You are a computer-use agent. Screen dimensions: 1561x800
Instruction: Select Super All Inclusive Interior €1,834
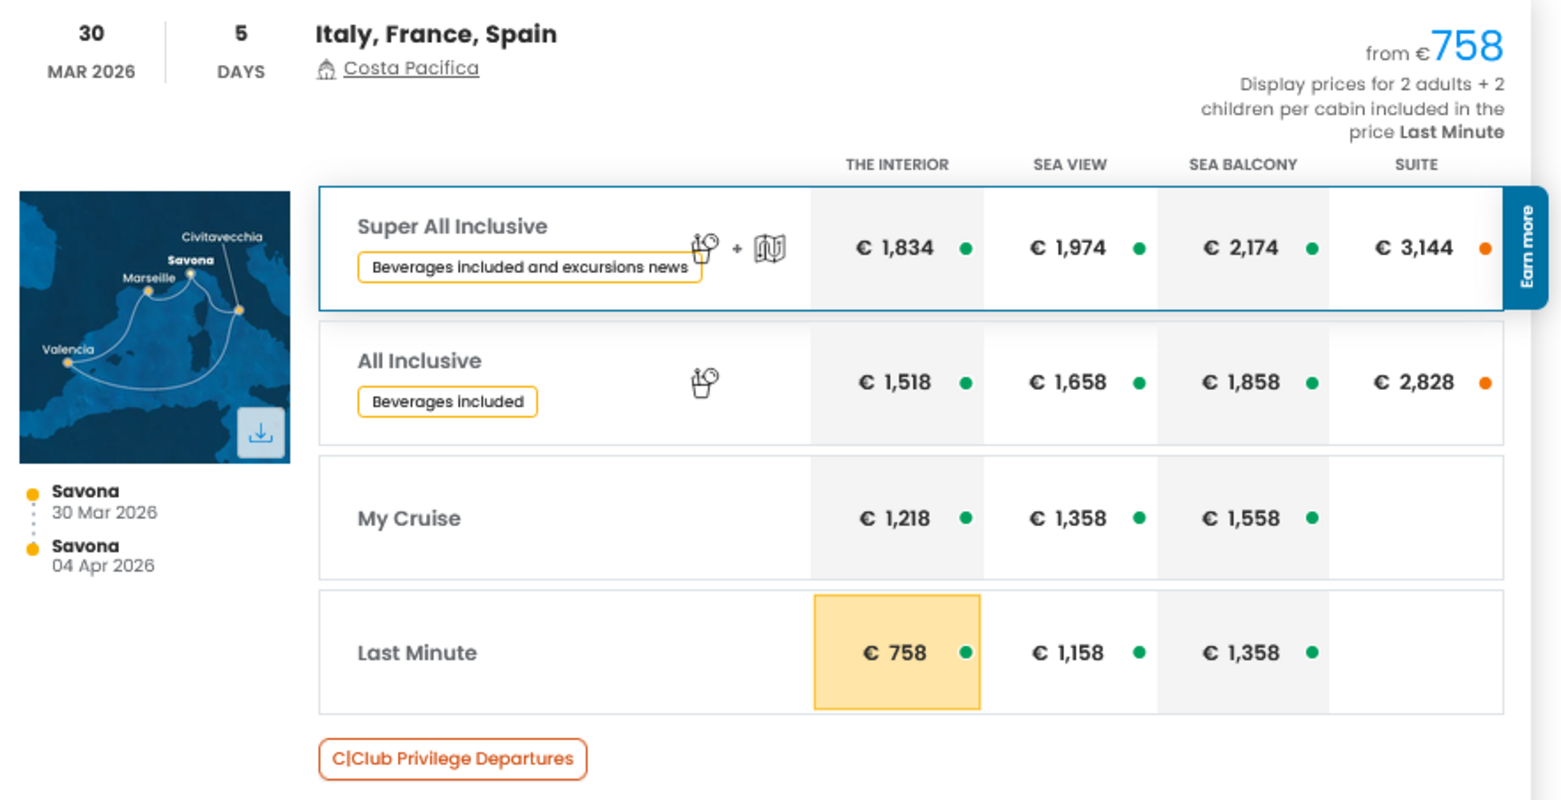click(x=895, y=249)
